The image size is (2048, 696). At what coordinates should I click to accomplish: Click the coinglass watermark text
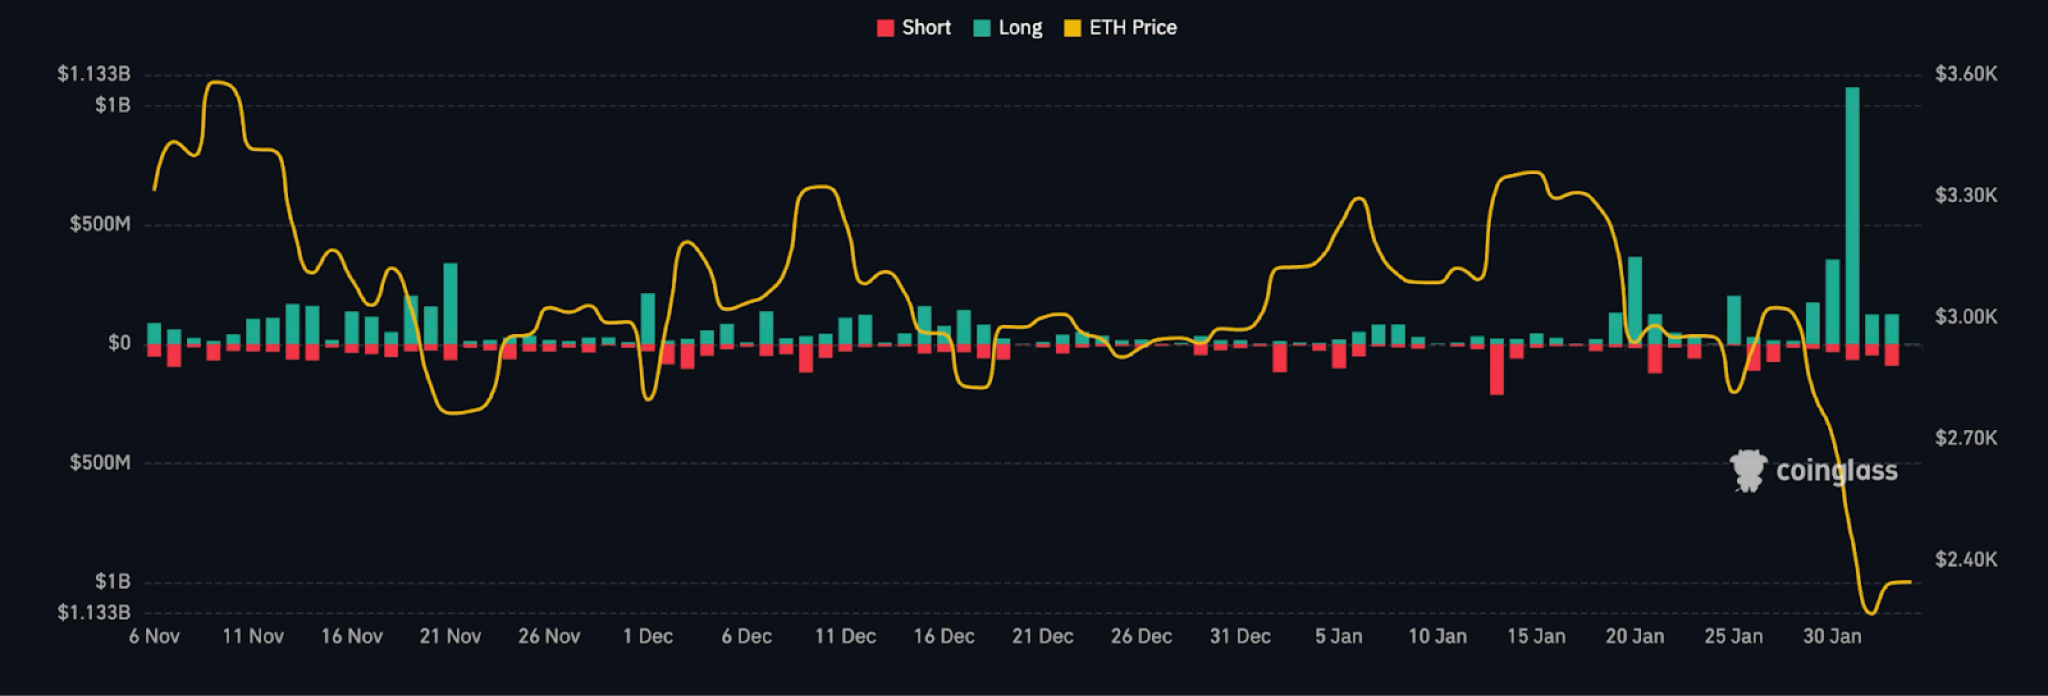coord(1836,470)
